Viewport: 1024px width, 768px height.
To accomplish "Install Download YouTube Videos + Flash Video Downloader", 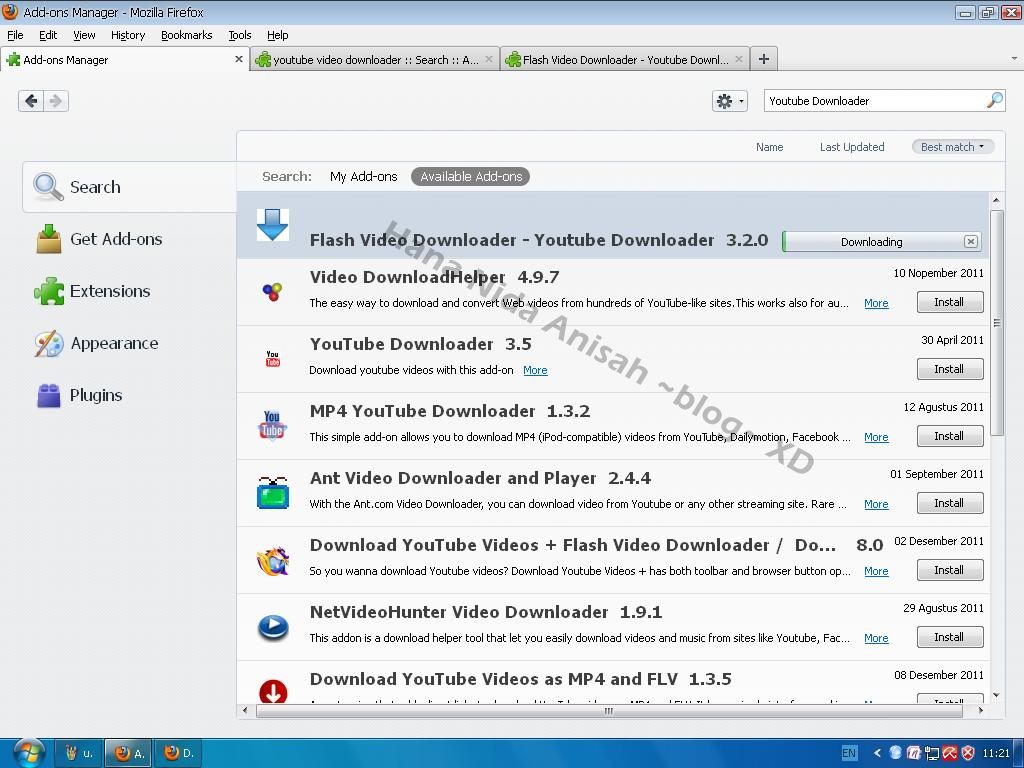I will 950,570.
